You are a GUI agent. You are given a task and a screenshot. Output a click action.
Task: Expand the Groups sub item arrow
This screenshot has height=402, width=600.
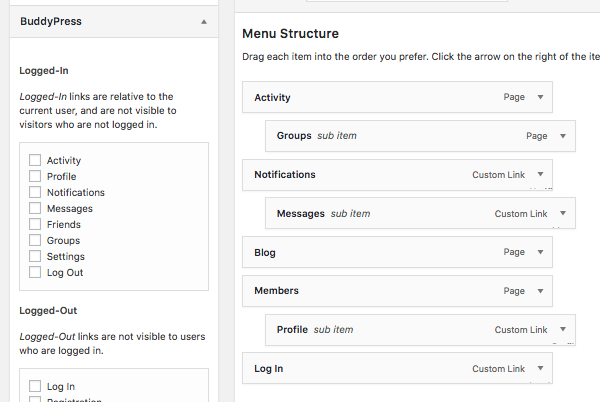coord(564,136)
